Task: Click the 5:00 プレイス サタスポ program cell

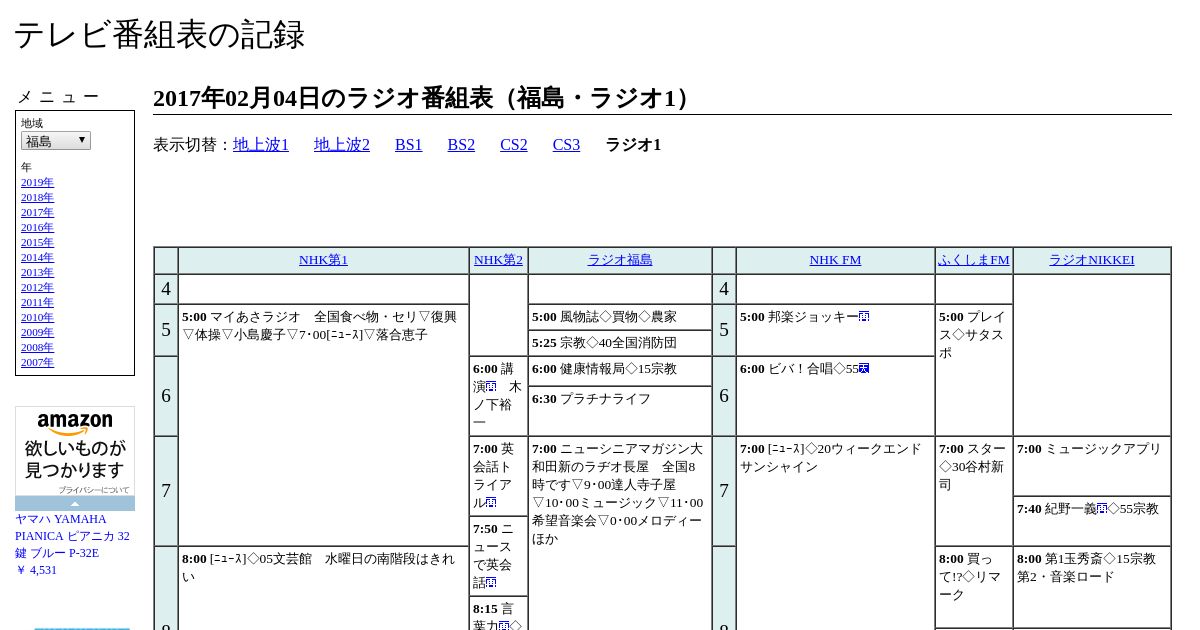Action: [x=974, y=370]
